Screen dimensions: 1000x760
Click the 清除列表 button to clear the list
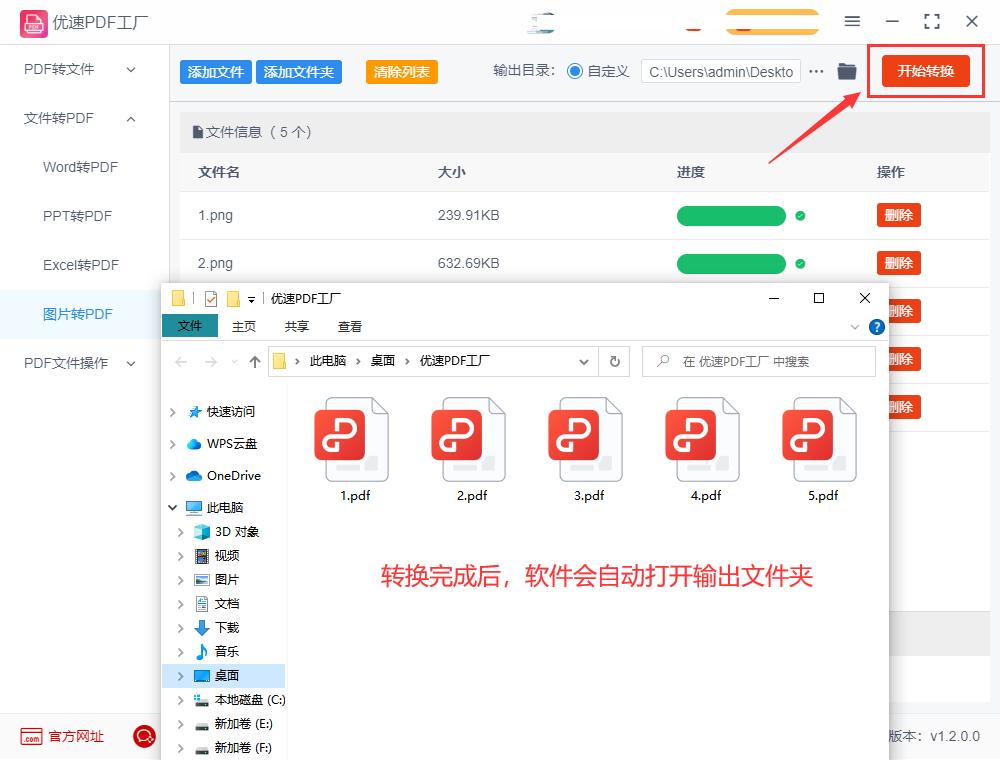[x=401, y=71]
